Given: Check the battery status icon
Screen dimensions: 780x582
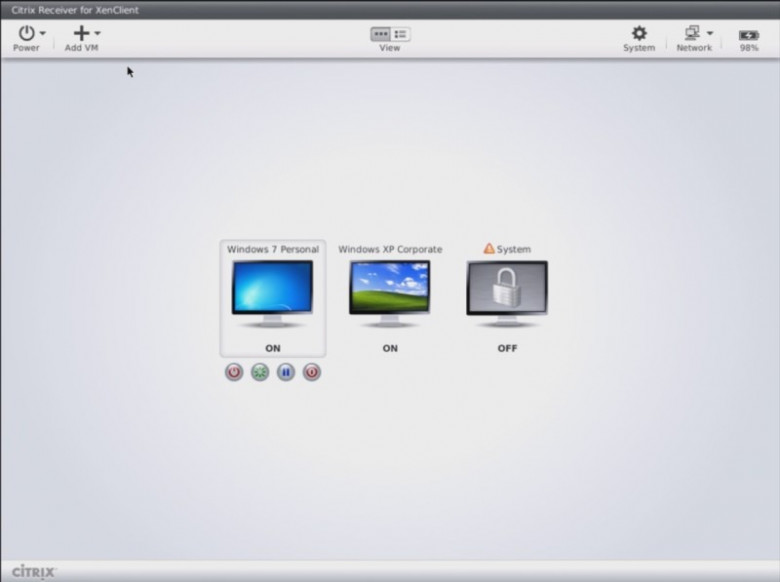Looking at the screenshot, I should point(749,35).
